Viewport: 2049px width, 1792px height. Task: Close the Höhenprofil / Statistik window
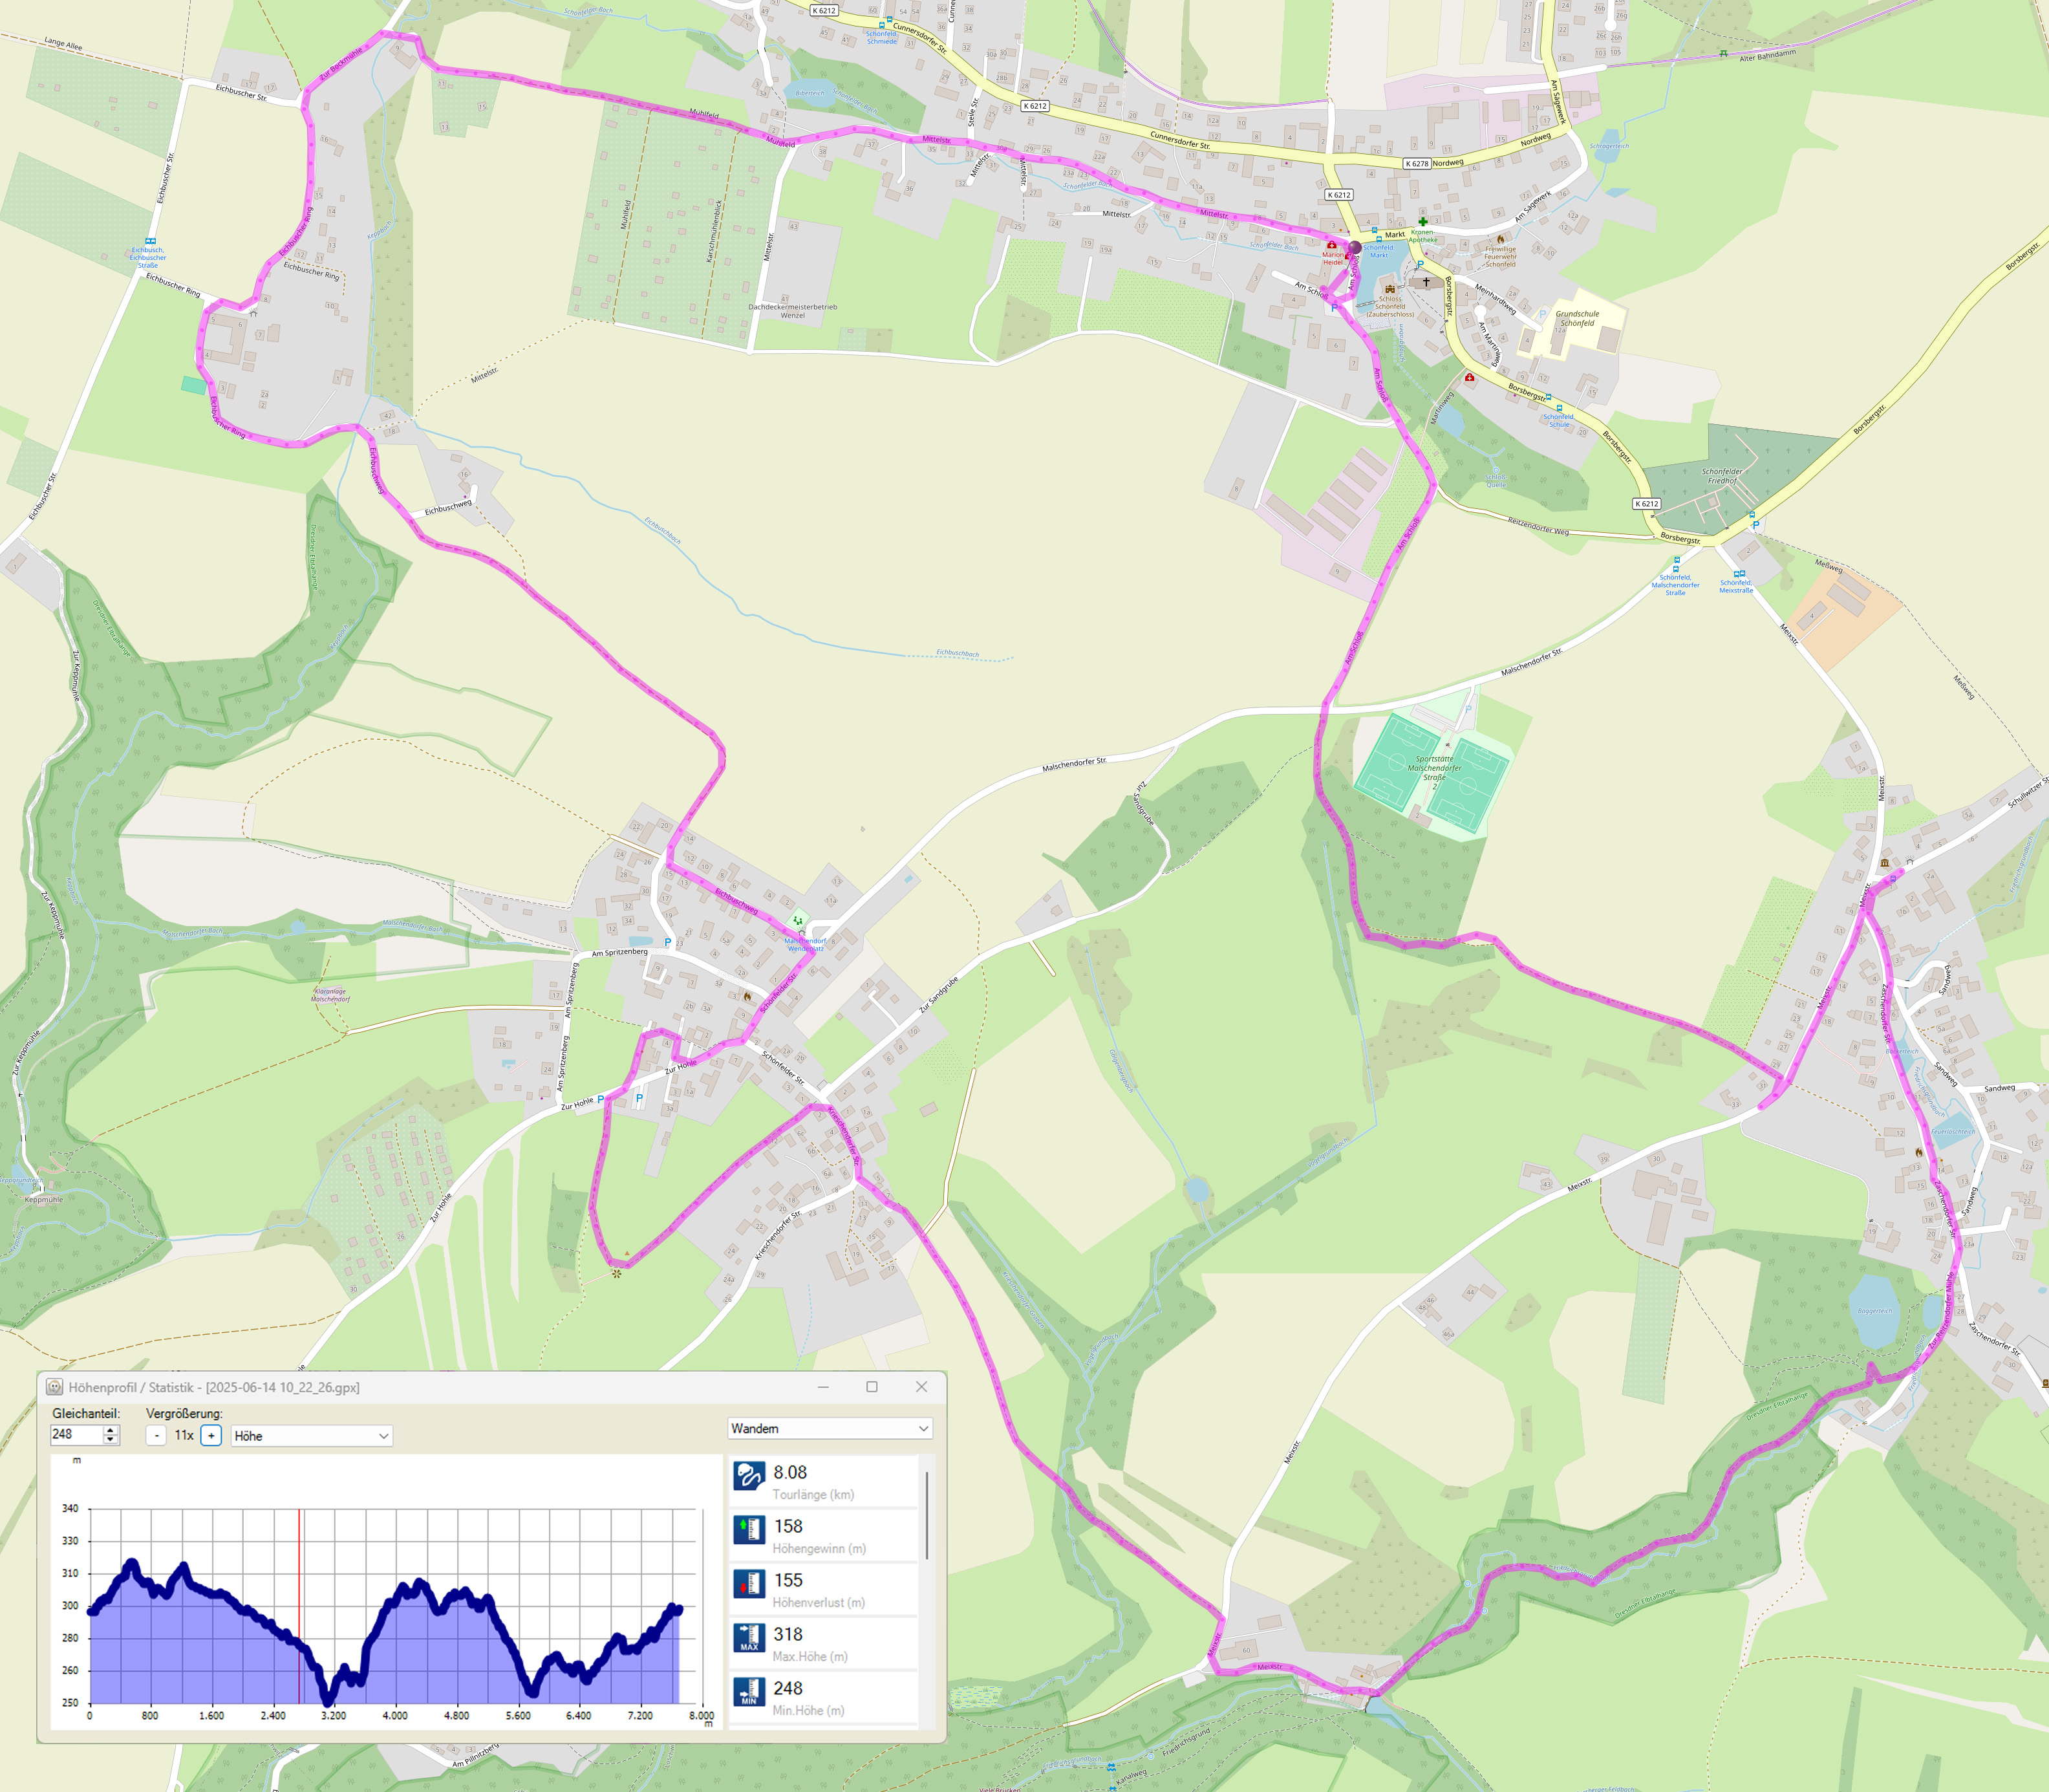coord(921,1387)
